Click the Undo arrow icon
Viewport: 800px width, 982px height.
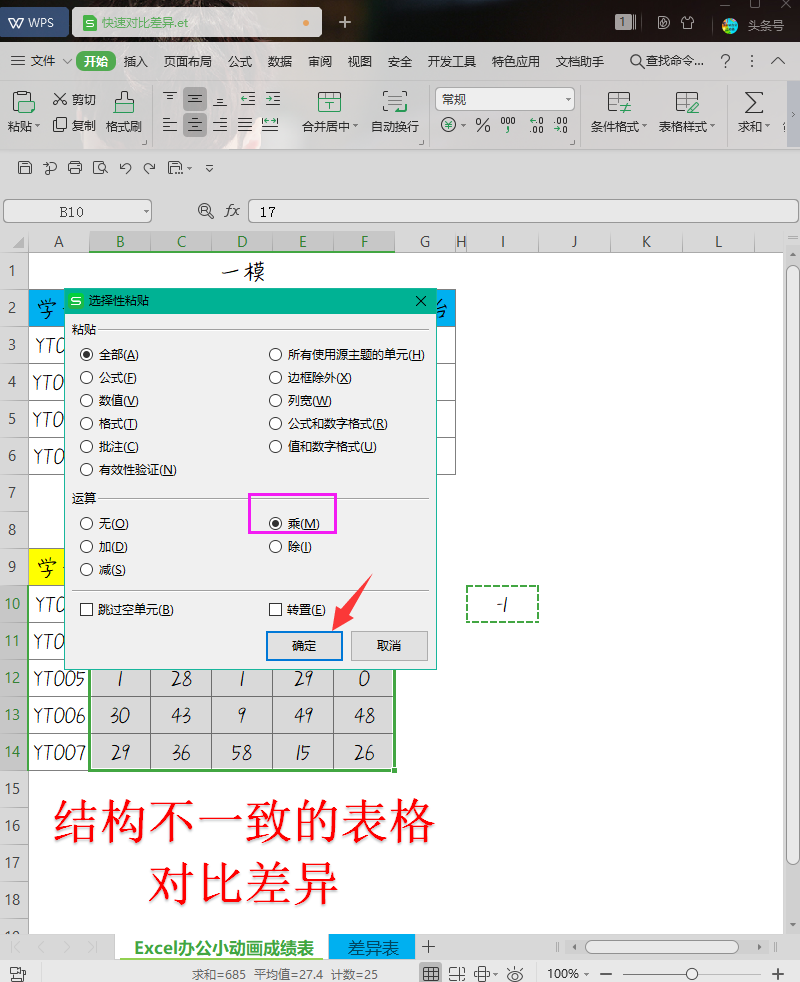pyautogui.click(x=125, y=167)
